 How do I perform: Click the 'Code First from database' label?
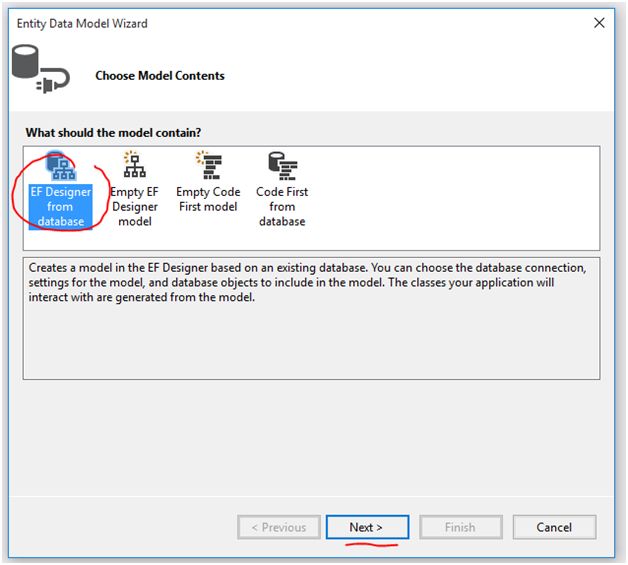pos(282,207)
